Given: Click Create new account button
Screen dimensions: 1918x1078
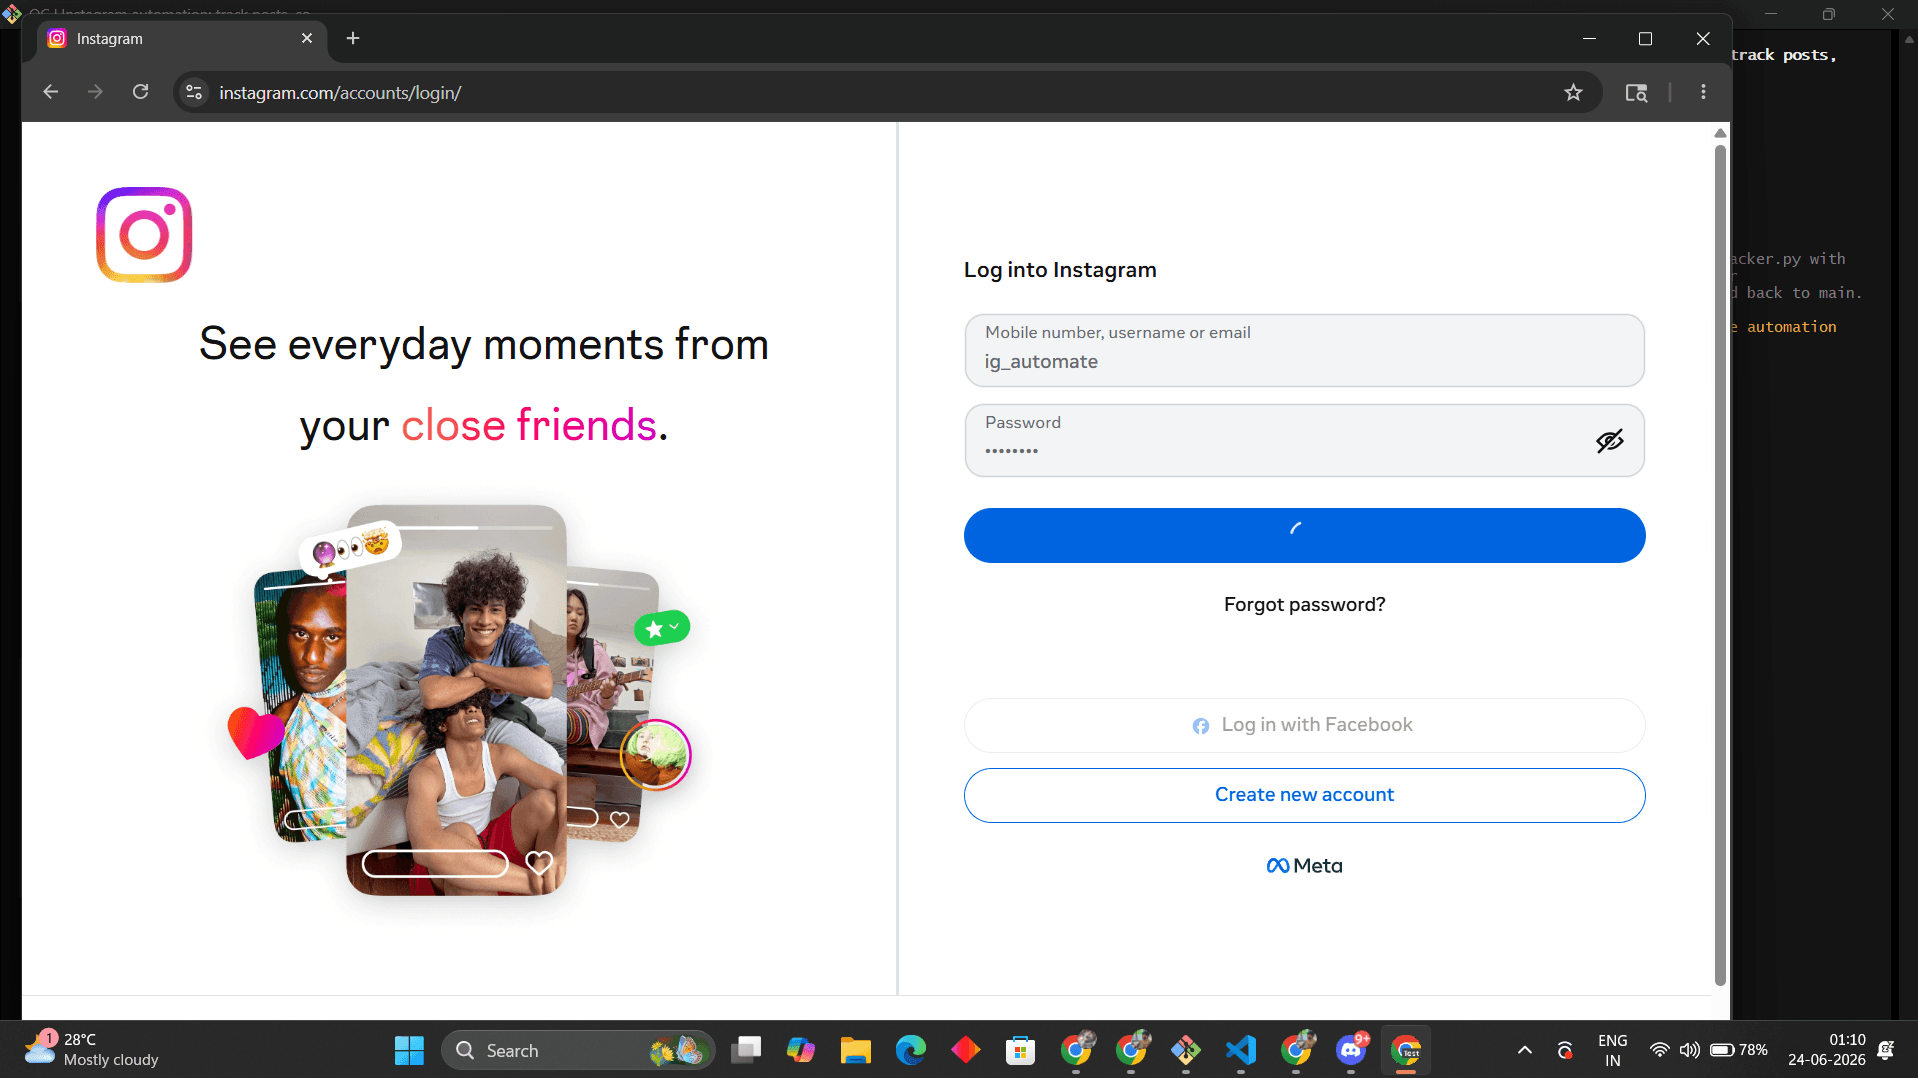Looking at the screenshot, I should (1304, 795).
